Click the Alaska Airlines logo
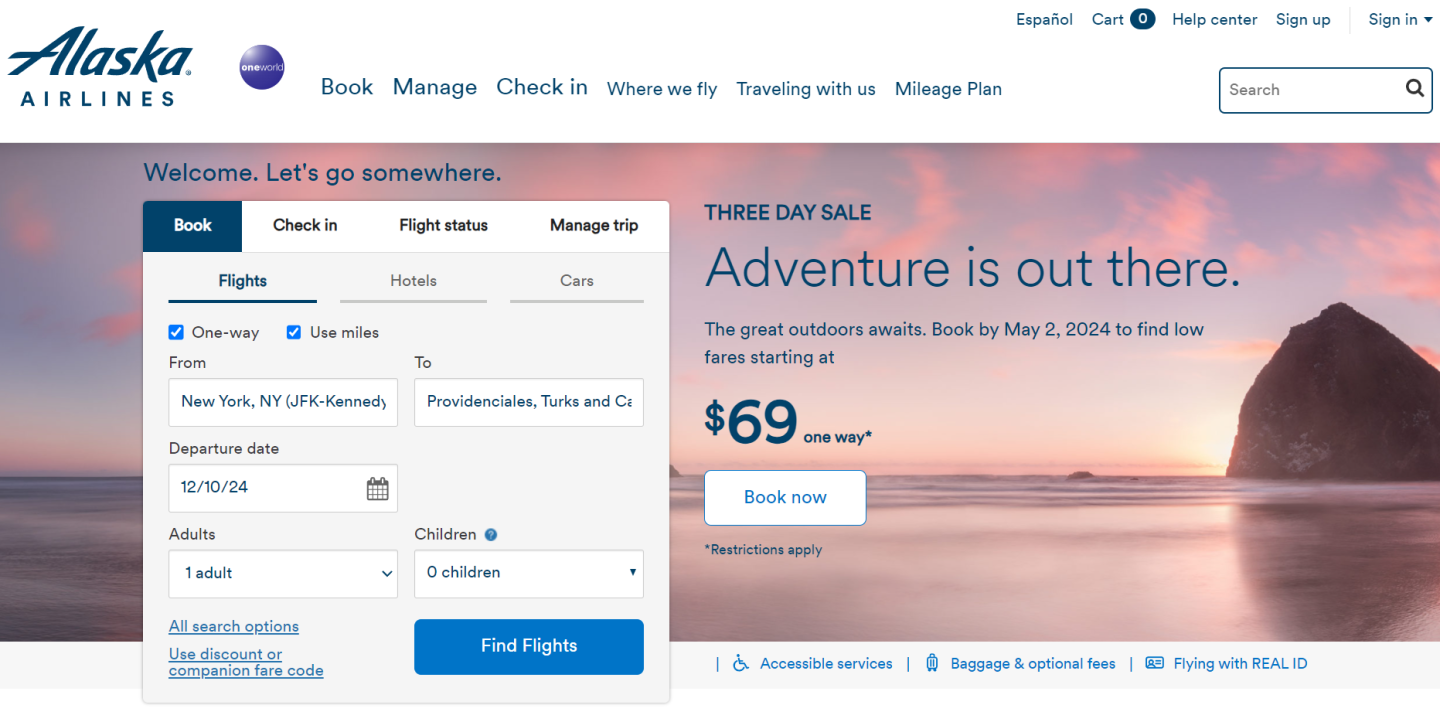The image size is (1440, 722). [100, 68]
